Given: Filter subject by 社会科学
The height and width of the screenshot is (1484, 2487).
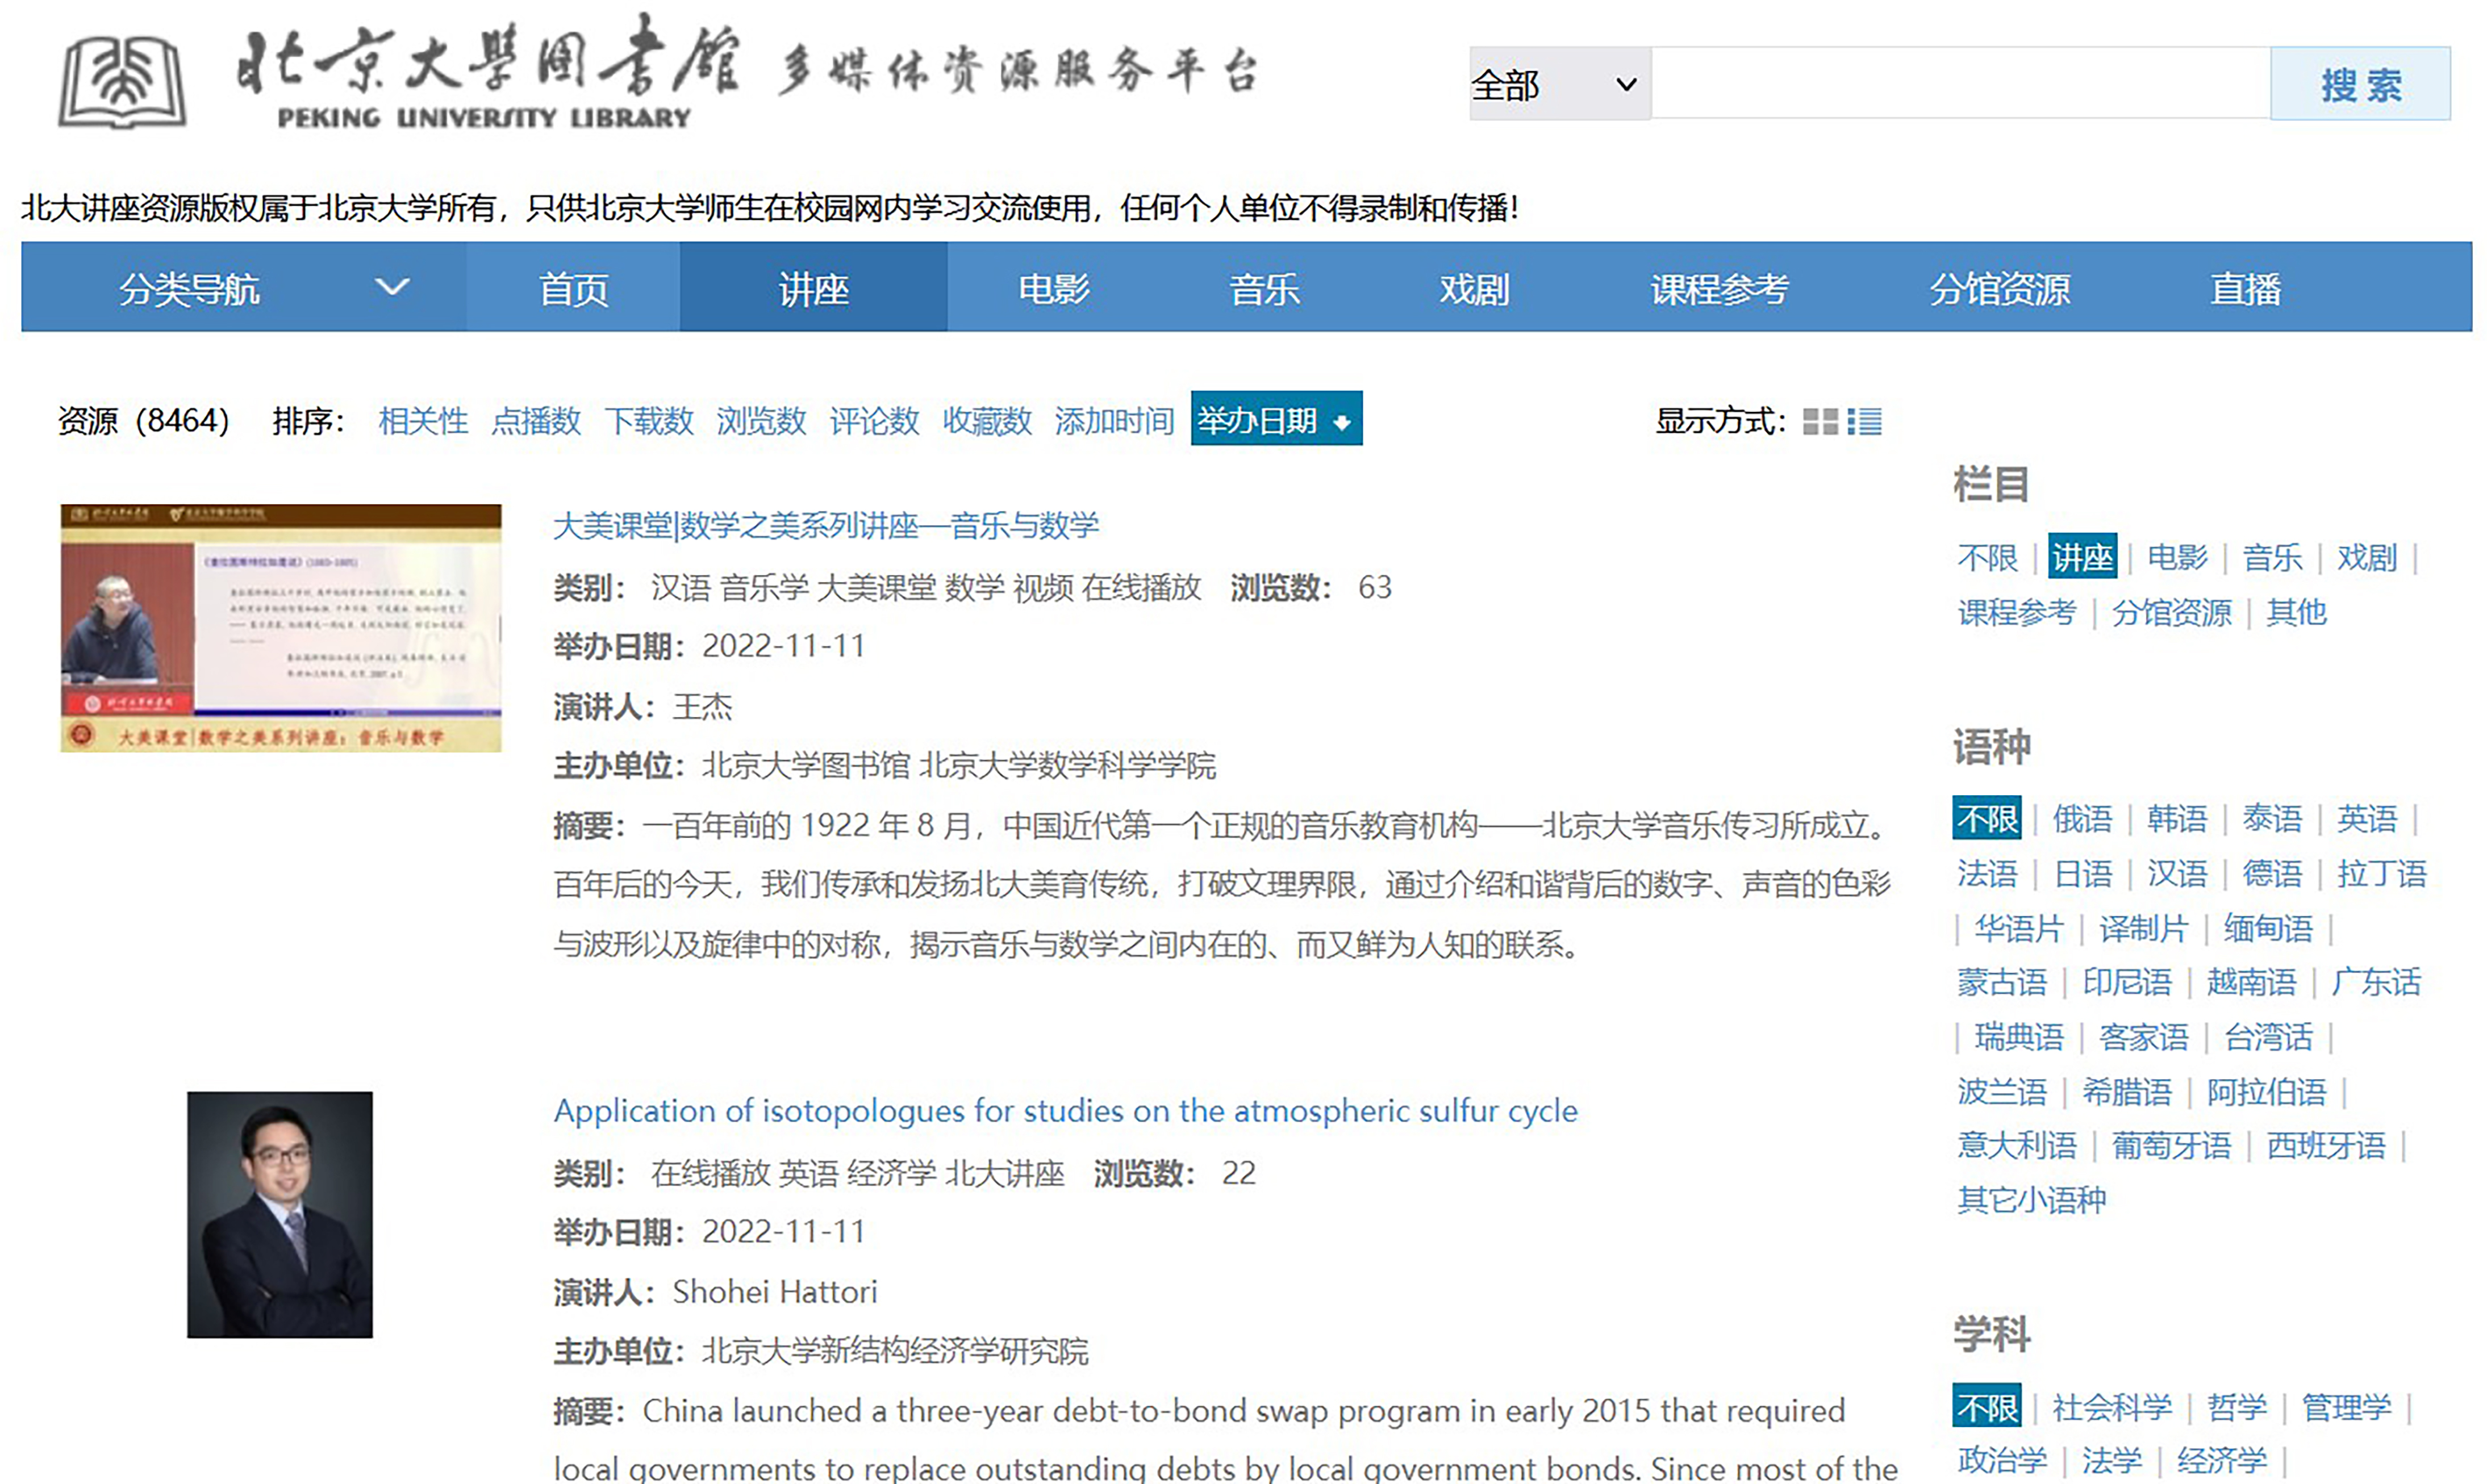Looking at the screenshot, I should (x=2112, y=1408).
